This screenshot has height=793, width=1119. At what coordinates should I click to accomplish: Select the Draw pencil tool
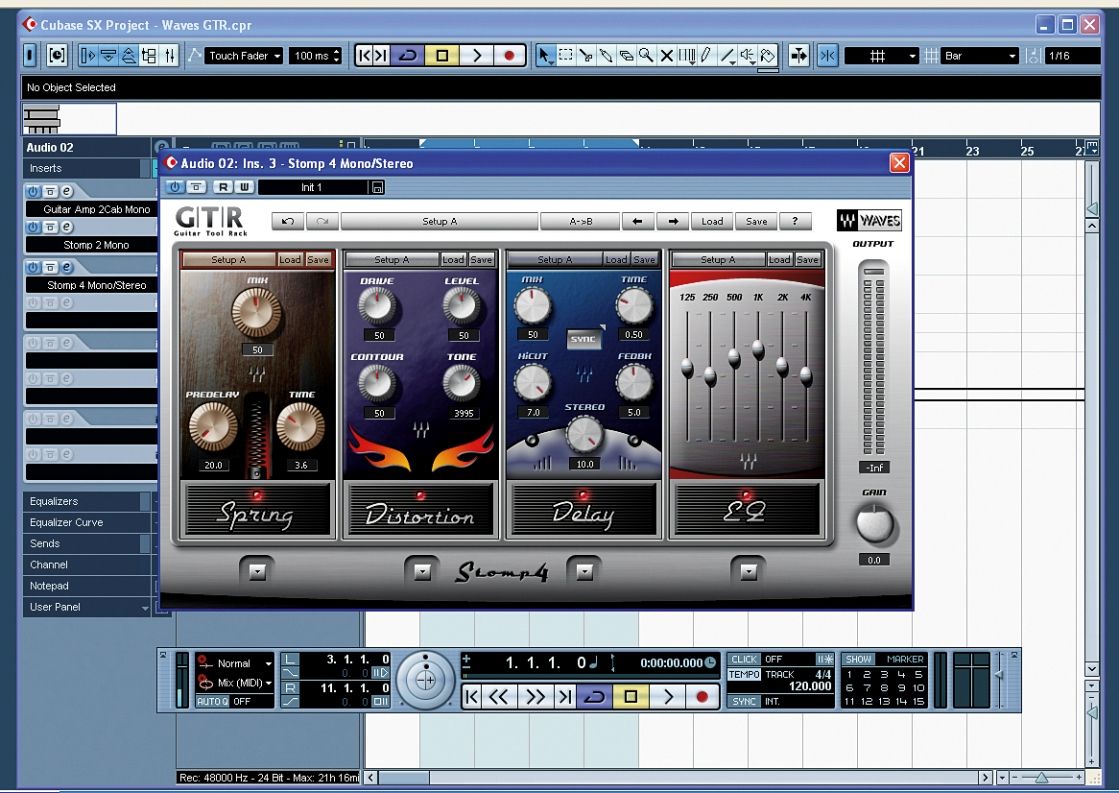pos(707,56)
